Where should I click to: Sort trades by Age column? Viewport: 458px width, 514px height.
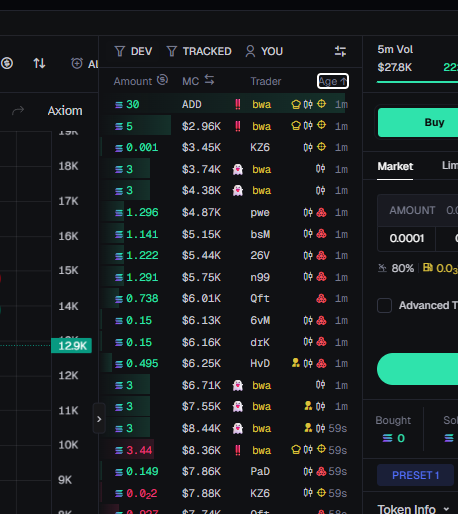point(333,81)
